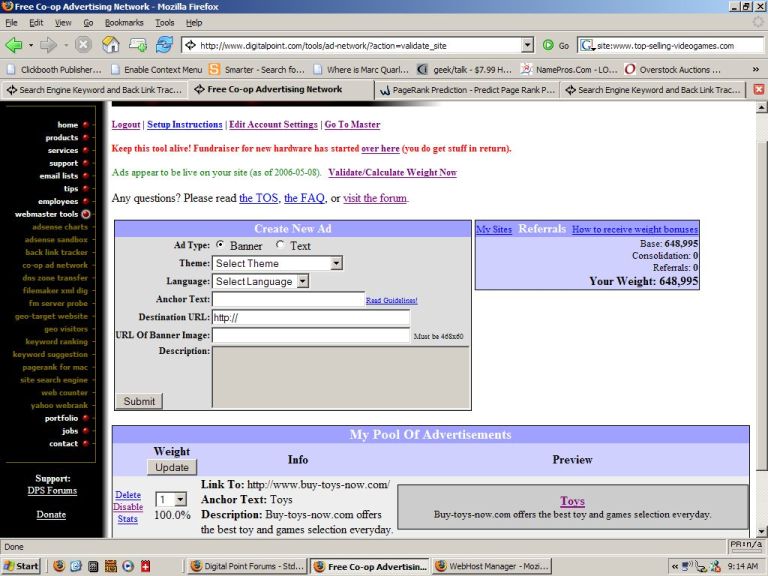This screenshot has width=768, height=576.
Task: Switch to first Search Engine Keyword tab
Action: (x=94, y=90)
